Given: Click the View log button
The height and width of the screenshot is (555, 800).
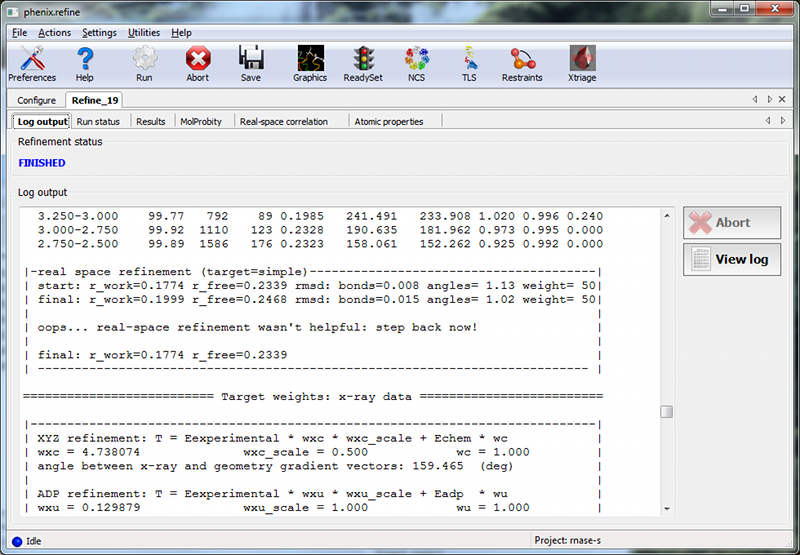Looking at the screenshot, I should pyautogui.click(x=731, y=259).
